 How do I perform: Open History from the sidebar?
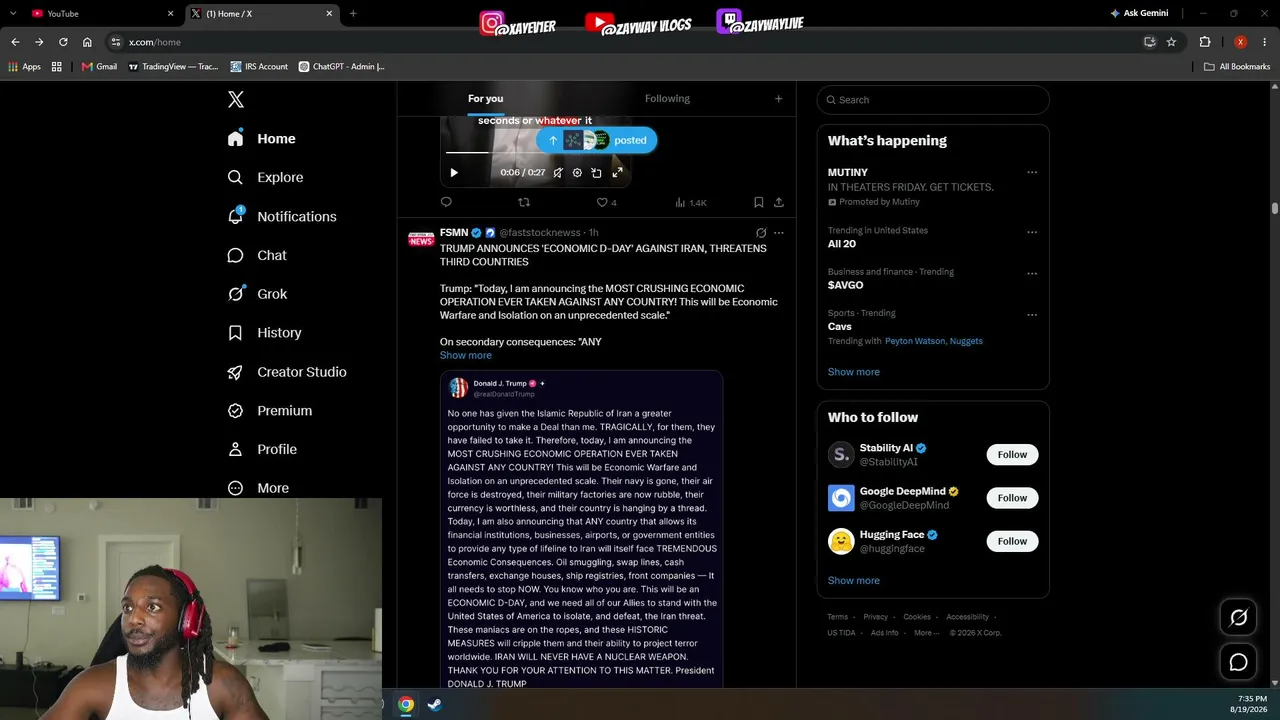[264, 333]
